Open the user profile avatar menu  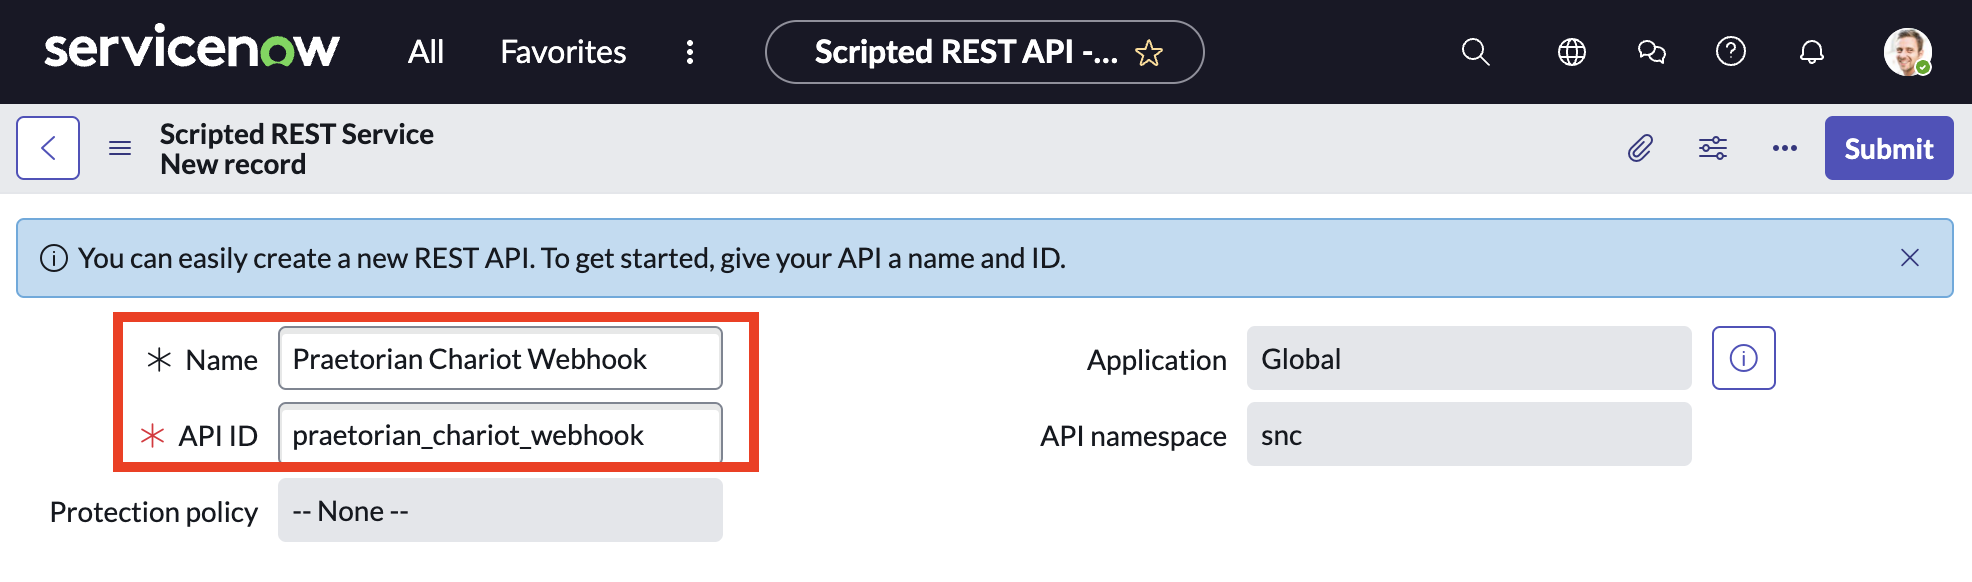1908,52
